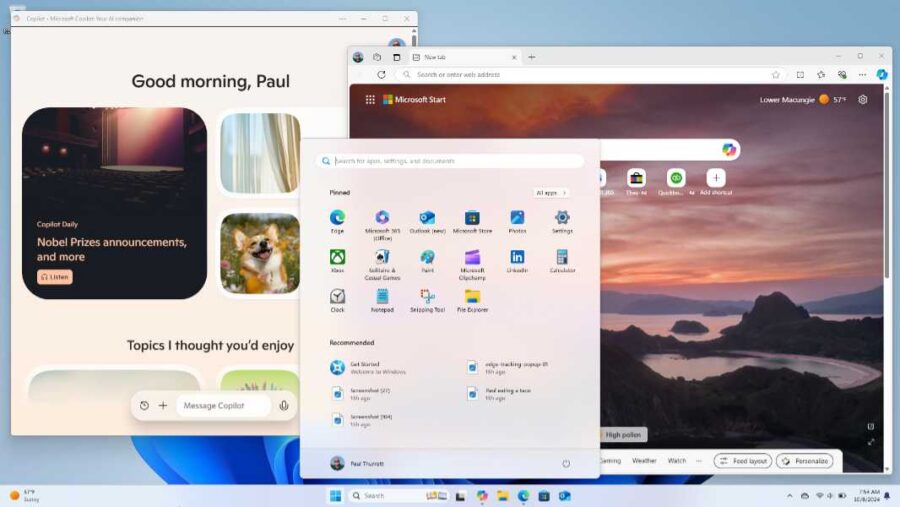
Task: Open Edge split screen icon
Action: pyautogui.click(x=800, y=75)
